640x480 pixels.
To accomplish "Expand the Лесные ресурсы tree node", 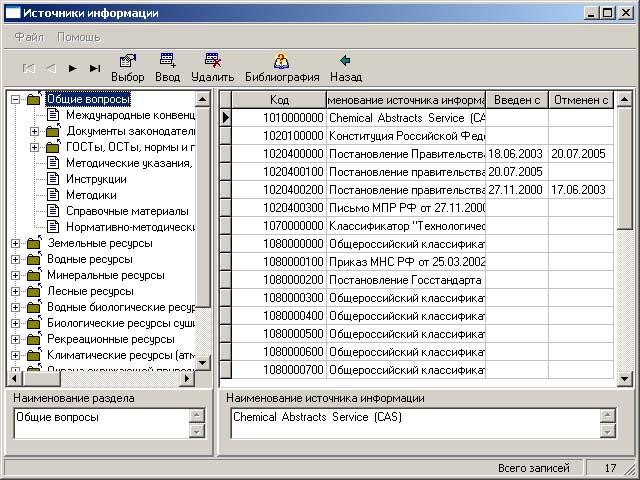I will [15, 291].
